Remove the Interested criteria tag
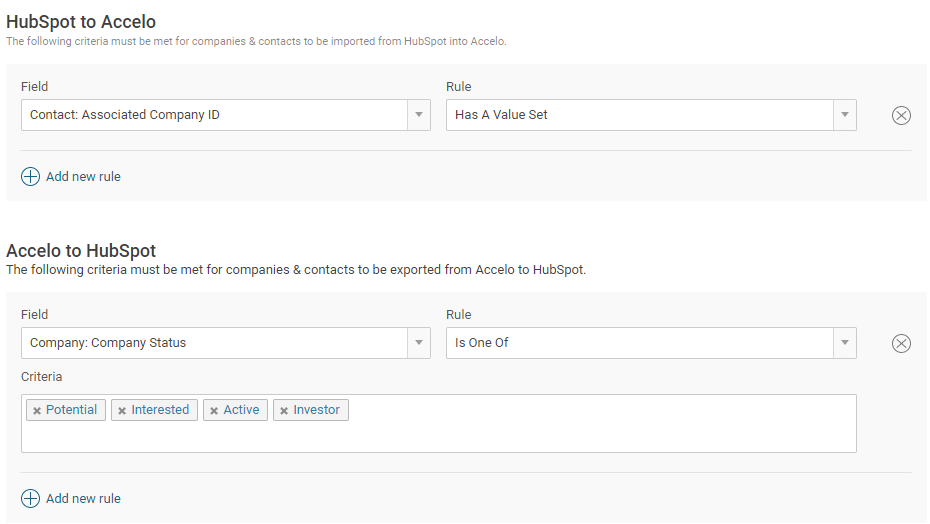Image resolution: width=930 pixels, height=524 pixels. [x=122, y=411]
